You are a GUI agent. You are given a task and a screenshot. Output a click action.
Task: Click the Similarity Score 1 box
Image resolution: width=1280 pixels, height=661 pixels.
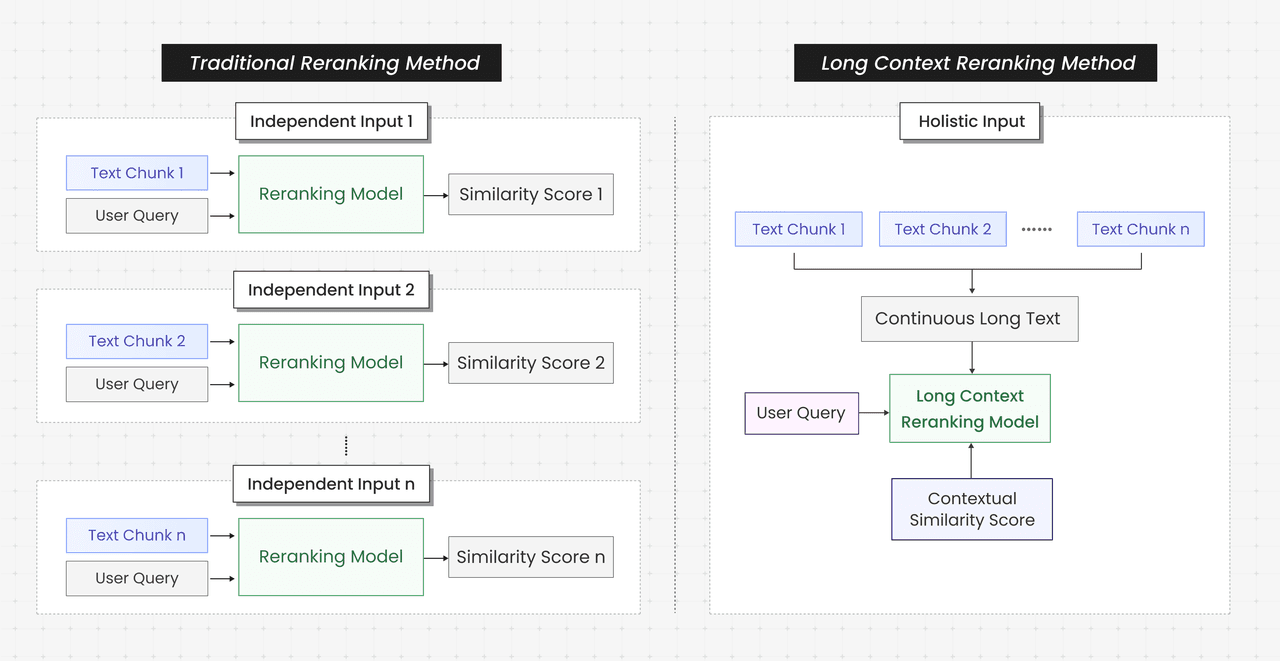tap(530, 195)
